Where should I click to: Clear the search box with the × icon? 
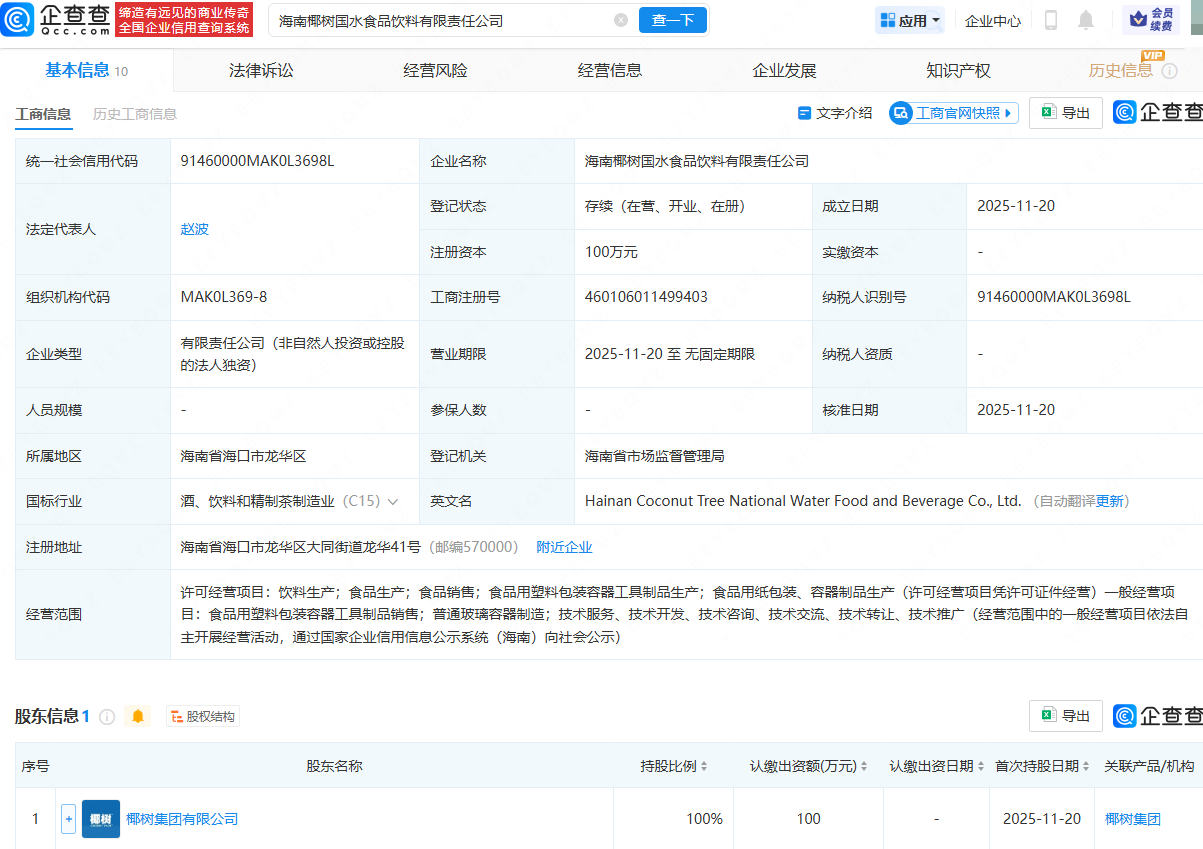tap(621, 19)
